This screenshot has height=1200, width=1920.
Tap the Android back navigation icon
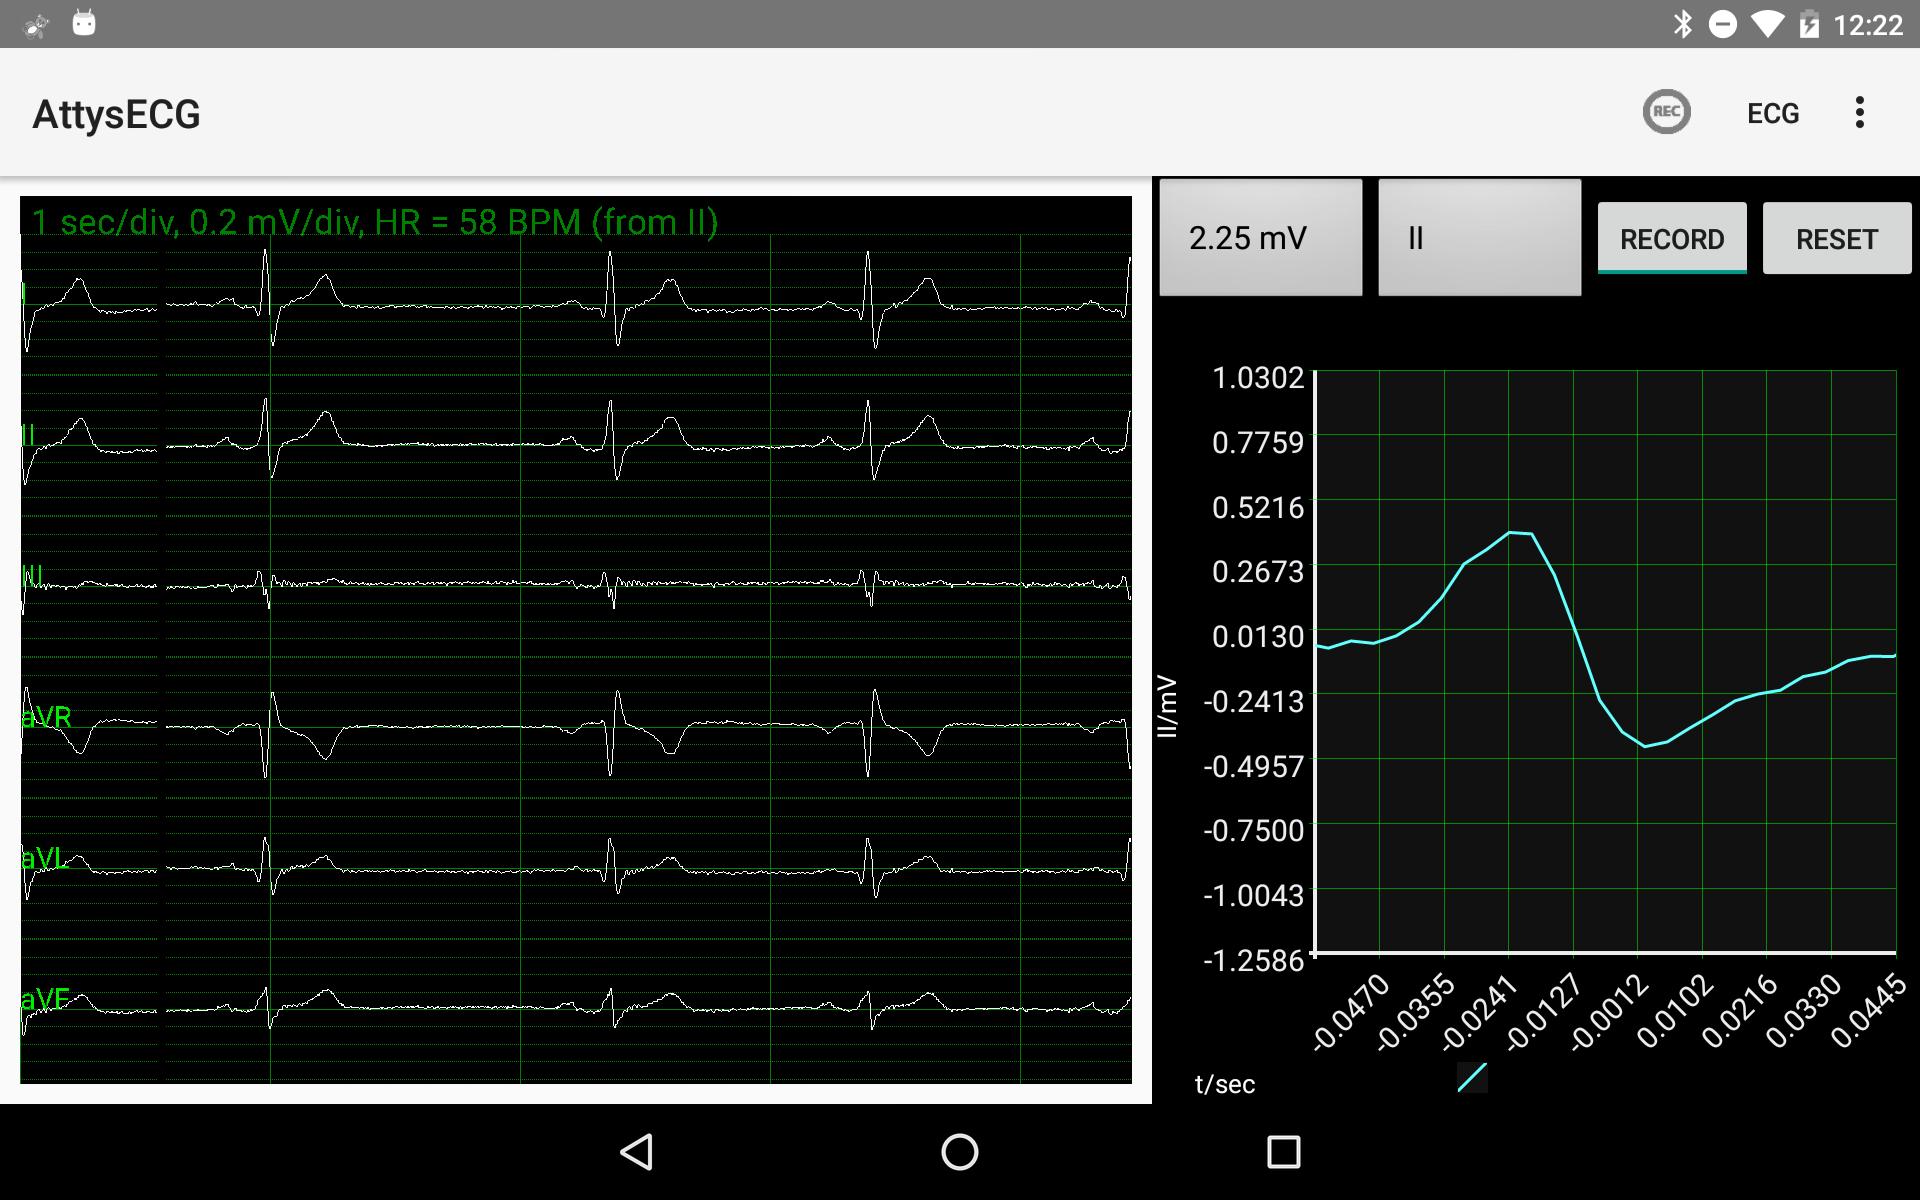coord(637,1152)
